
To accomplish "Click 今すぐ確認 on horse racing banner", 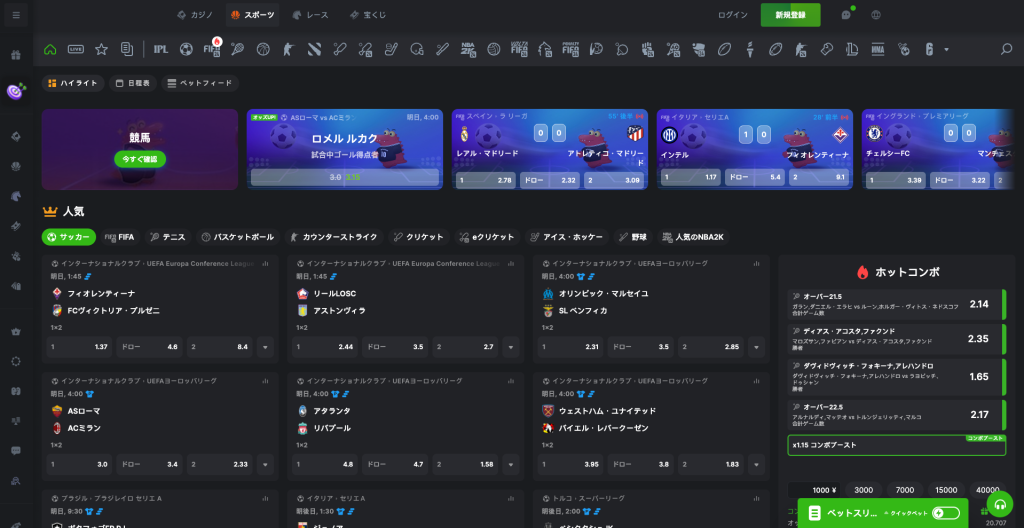I will pyautogui.click(x=140, y=159).
